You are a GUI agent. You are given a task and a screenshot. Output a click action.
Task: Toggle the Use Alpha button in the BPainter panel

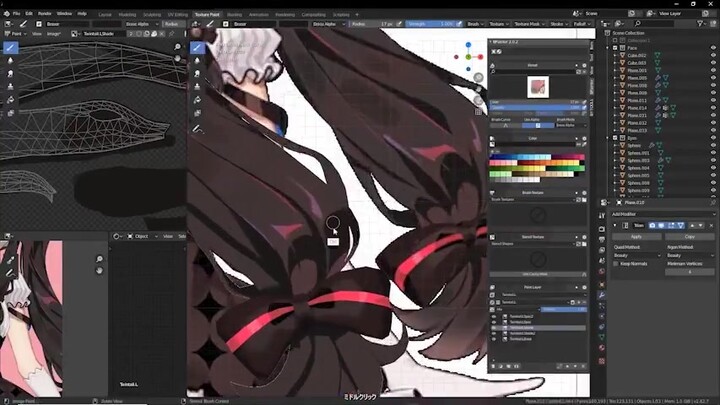click(x=538, y=125)
